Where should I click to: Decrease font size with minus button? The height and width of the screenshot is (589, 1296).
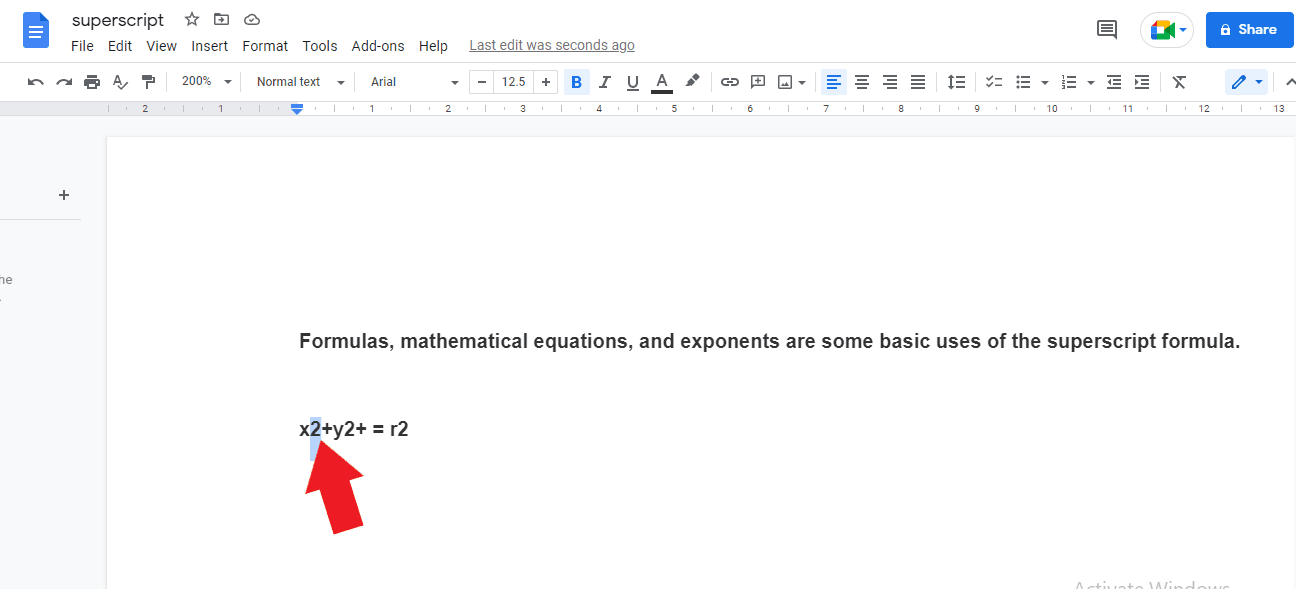482,82
